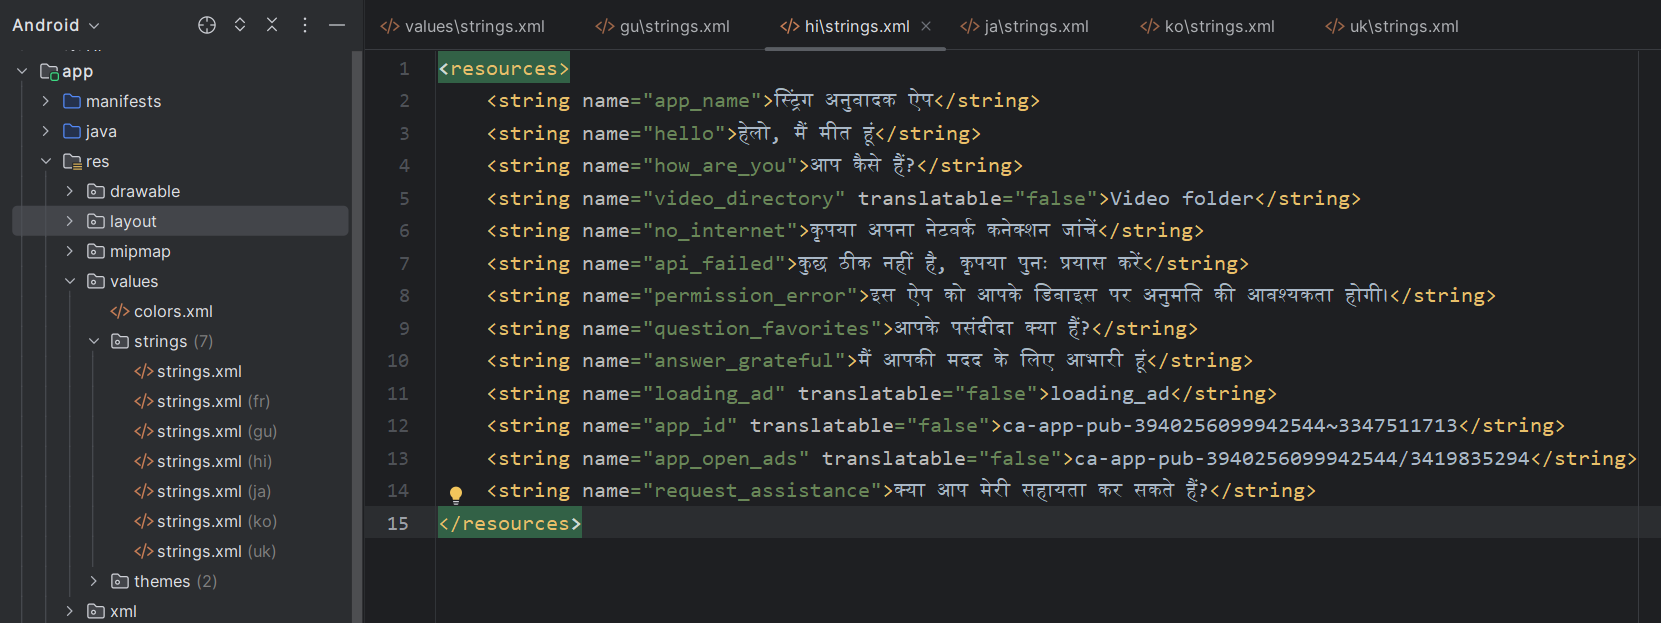Collapse the values folder
Screen dimensions: 1661x623
click(70, 281)
